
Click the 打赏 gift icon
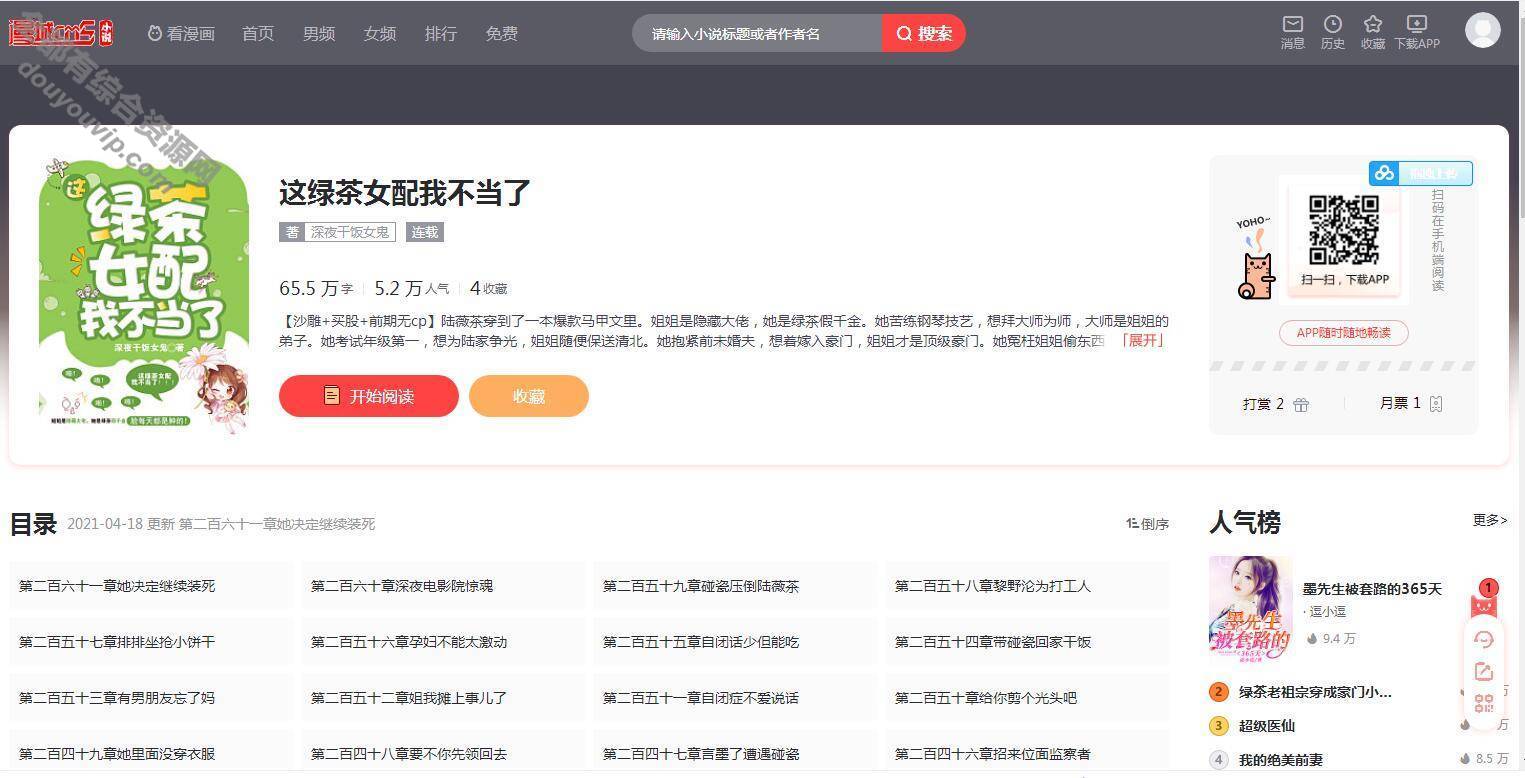tap(1301, 404)
